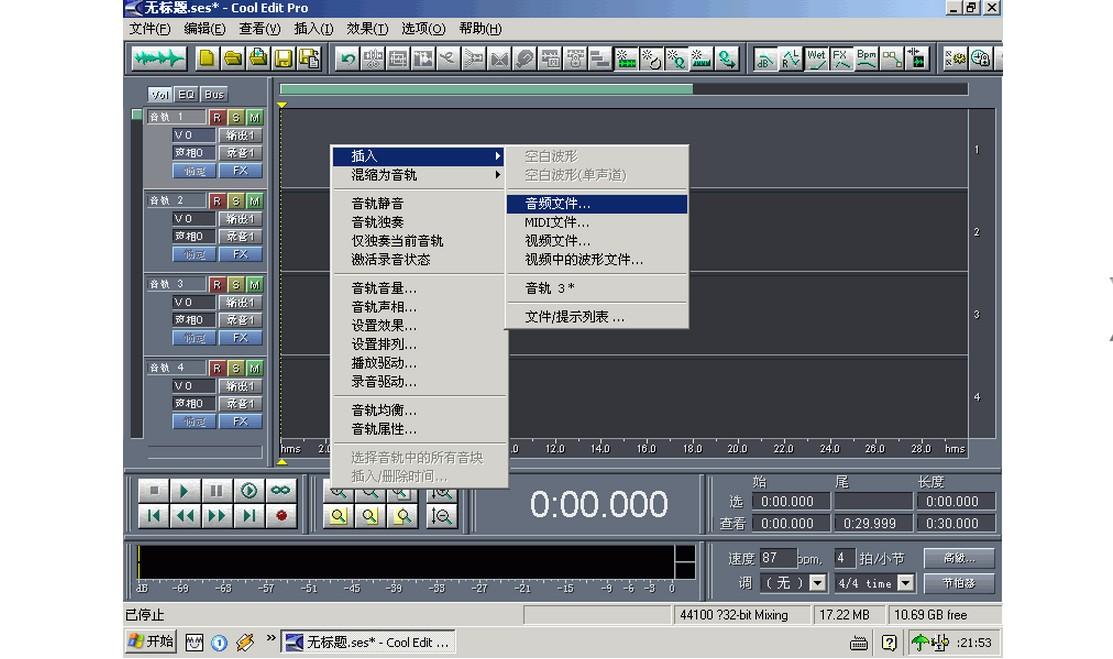
Task: Undo the last action
Action: coord(347,58)
